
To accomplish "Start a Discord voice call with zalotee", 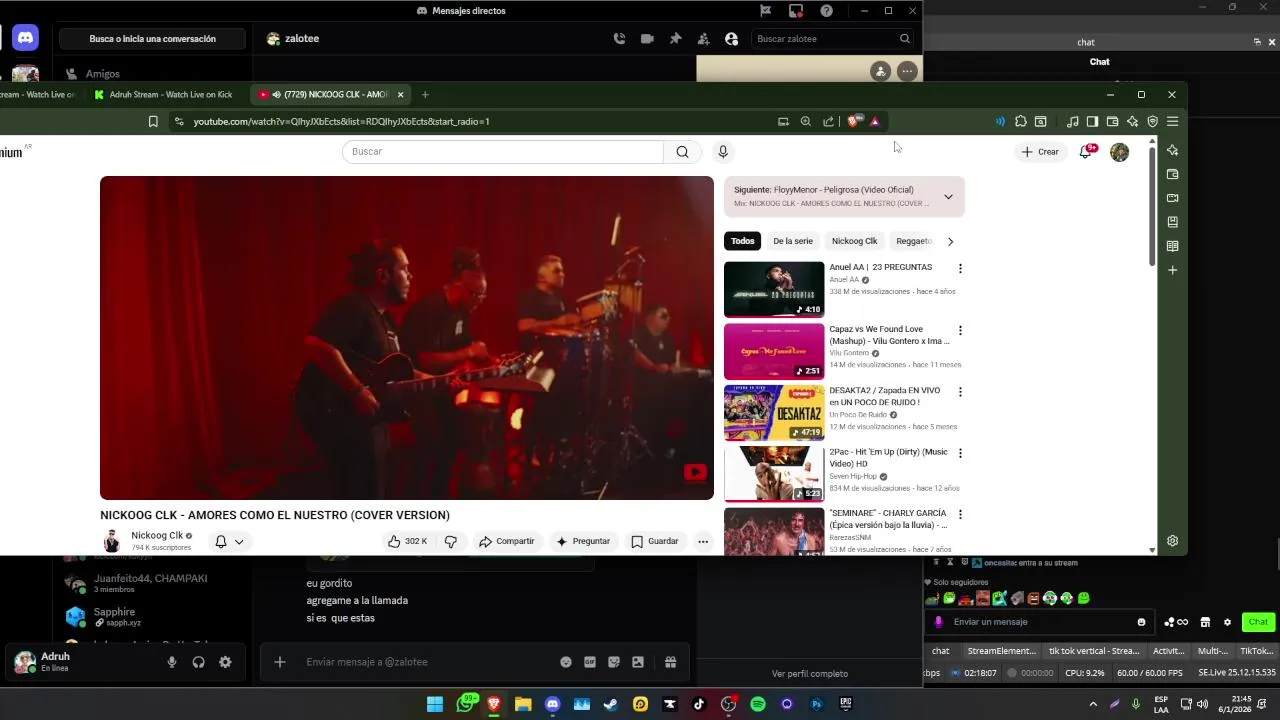I will click(x=619, y=39).
